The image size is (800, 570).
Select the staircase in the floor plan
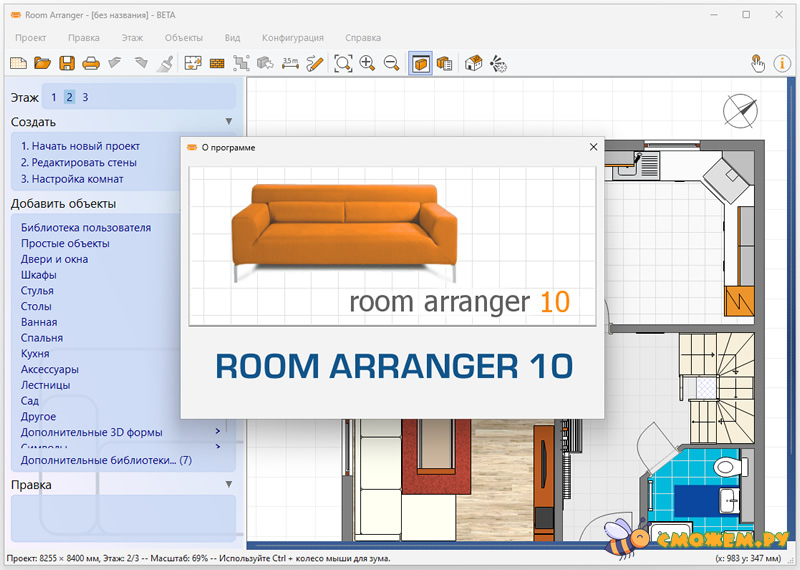[716, 387]
